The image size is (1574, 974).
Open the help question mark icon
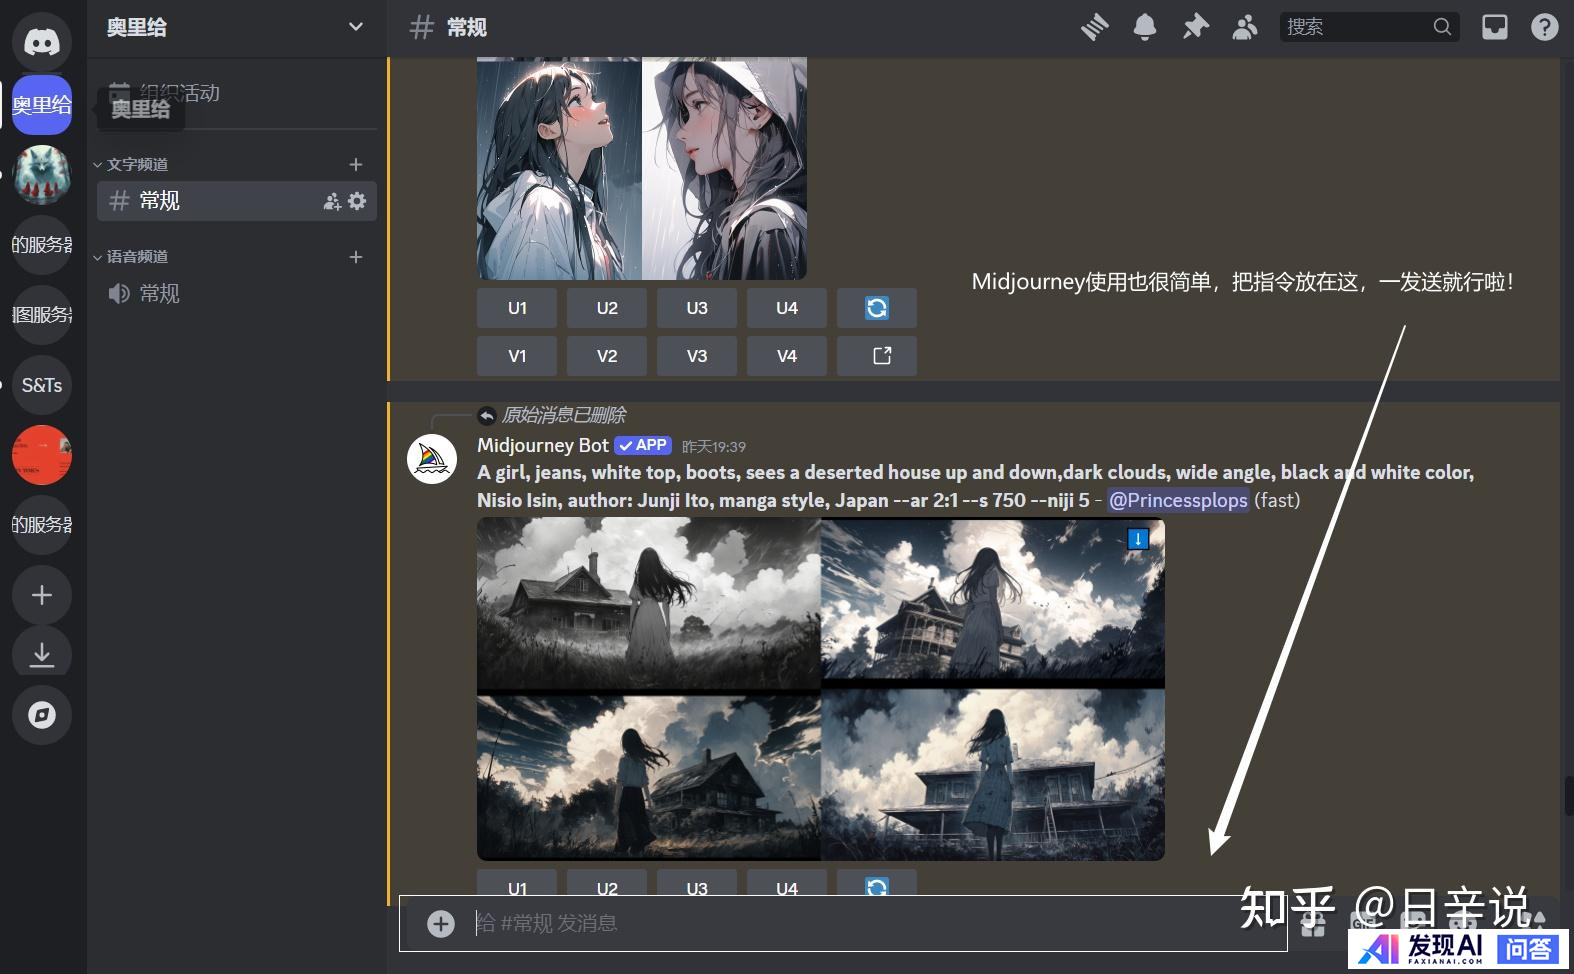1545,27
